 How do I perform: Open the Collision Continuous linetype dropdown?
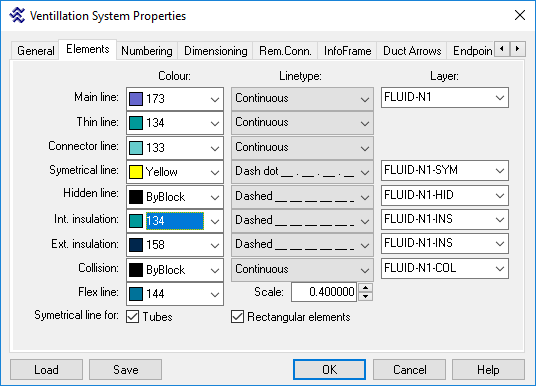click(302, 270)
